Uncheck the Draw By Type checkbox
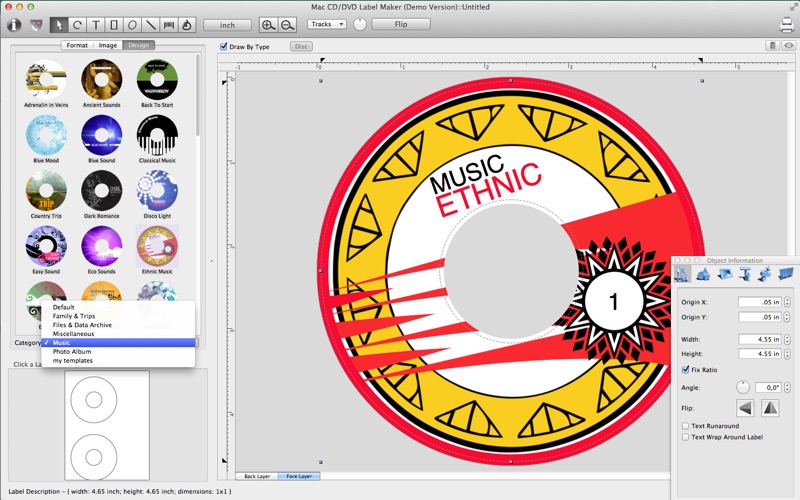Image resolution: width=800 pixels, height=500 pixels. pyautogui.click(x=224, y=46)
